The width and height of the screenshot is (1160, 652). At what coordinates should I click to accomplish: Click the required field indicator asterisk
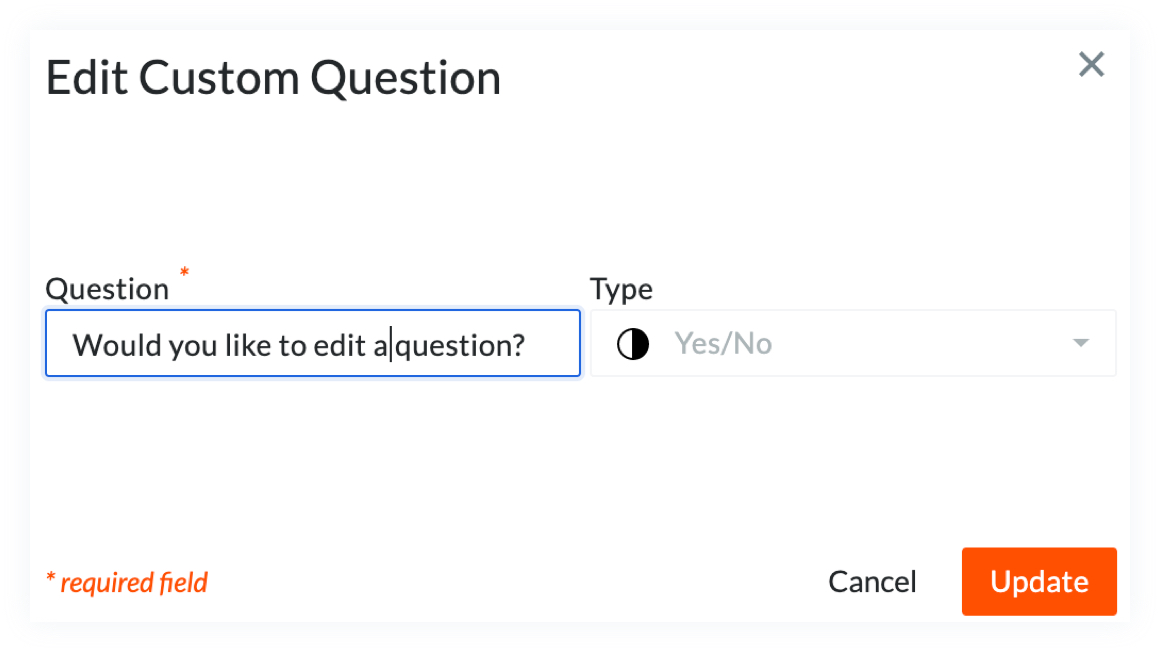point(49,578)
